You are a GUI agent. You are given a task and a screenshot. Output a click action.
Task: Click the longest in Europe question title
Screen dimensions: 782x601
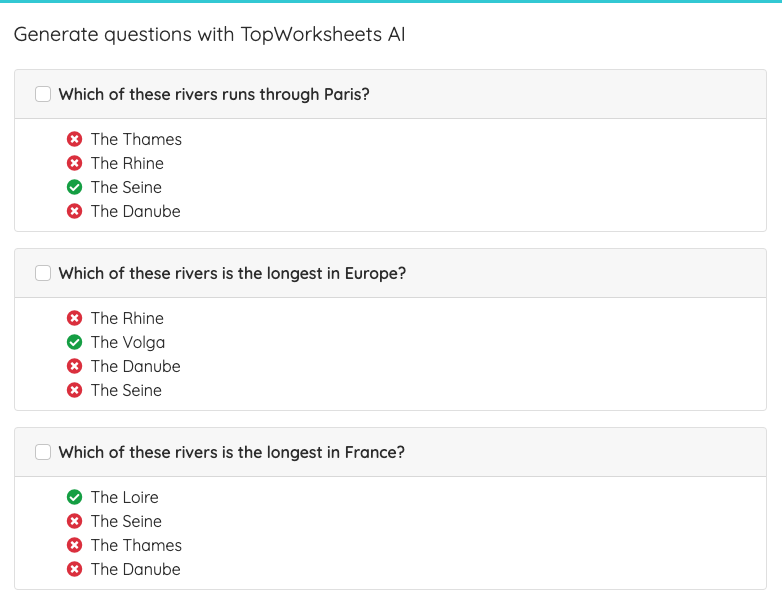(232, 273)
